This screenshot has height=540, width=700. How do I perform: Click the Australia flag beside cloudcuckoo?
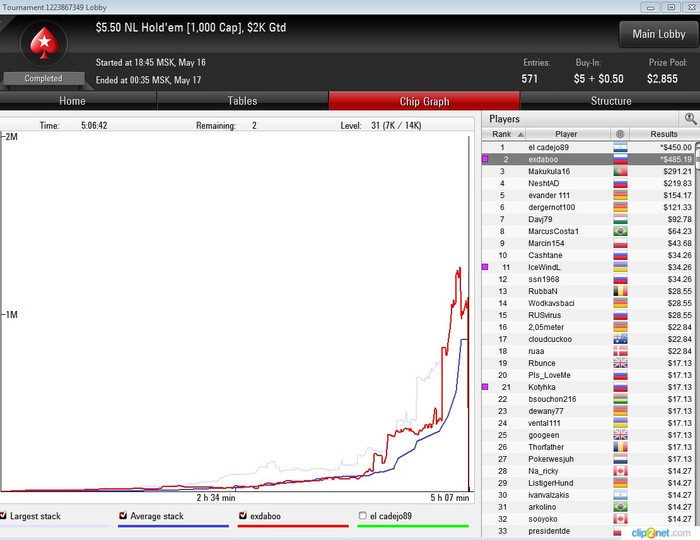pyautogui.click(x=621, y=339)
